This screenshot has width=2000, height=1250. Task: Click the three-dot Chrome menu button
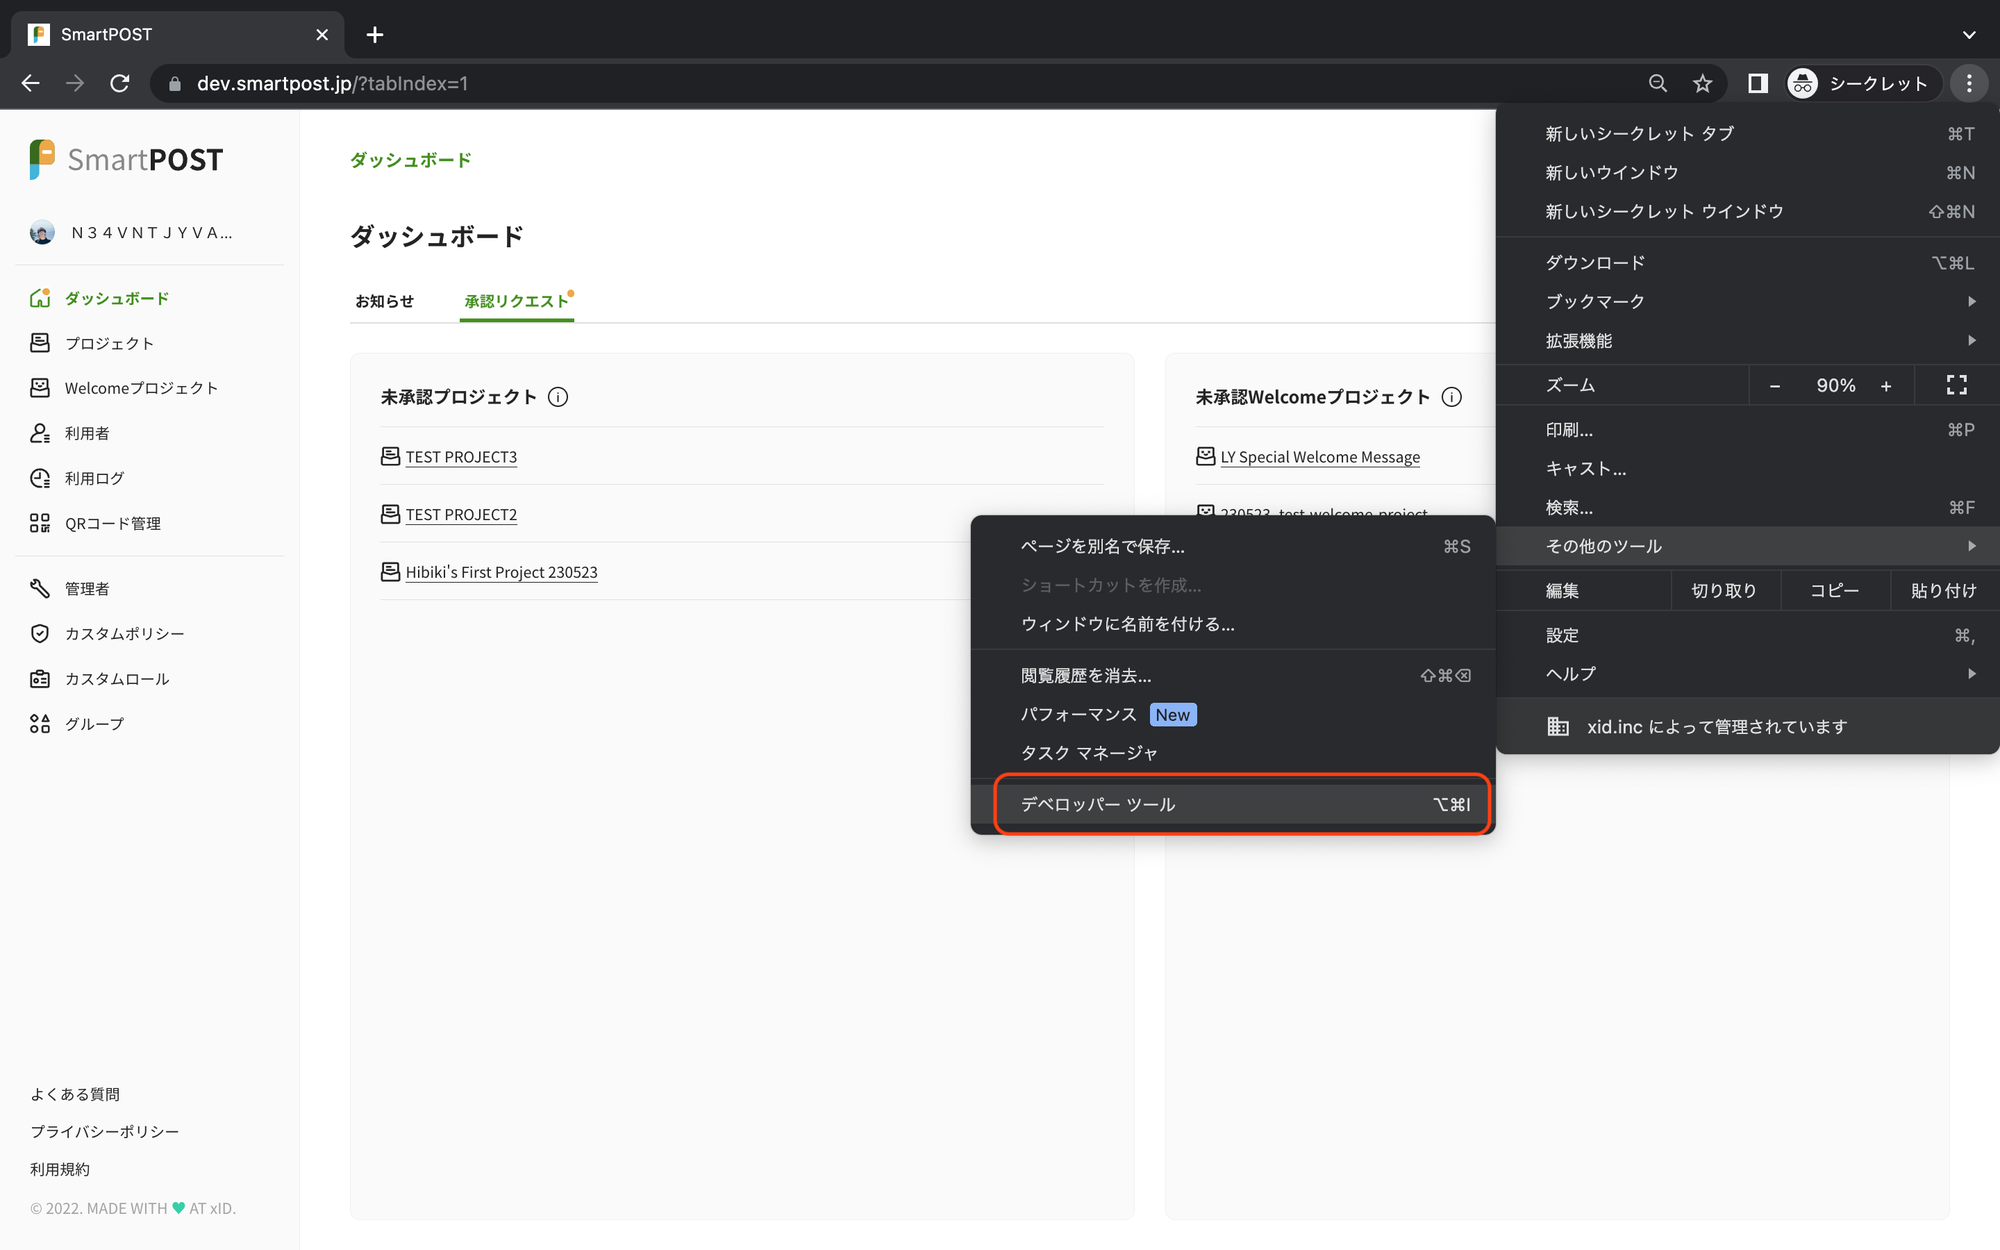tap(1969, 83)
